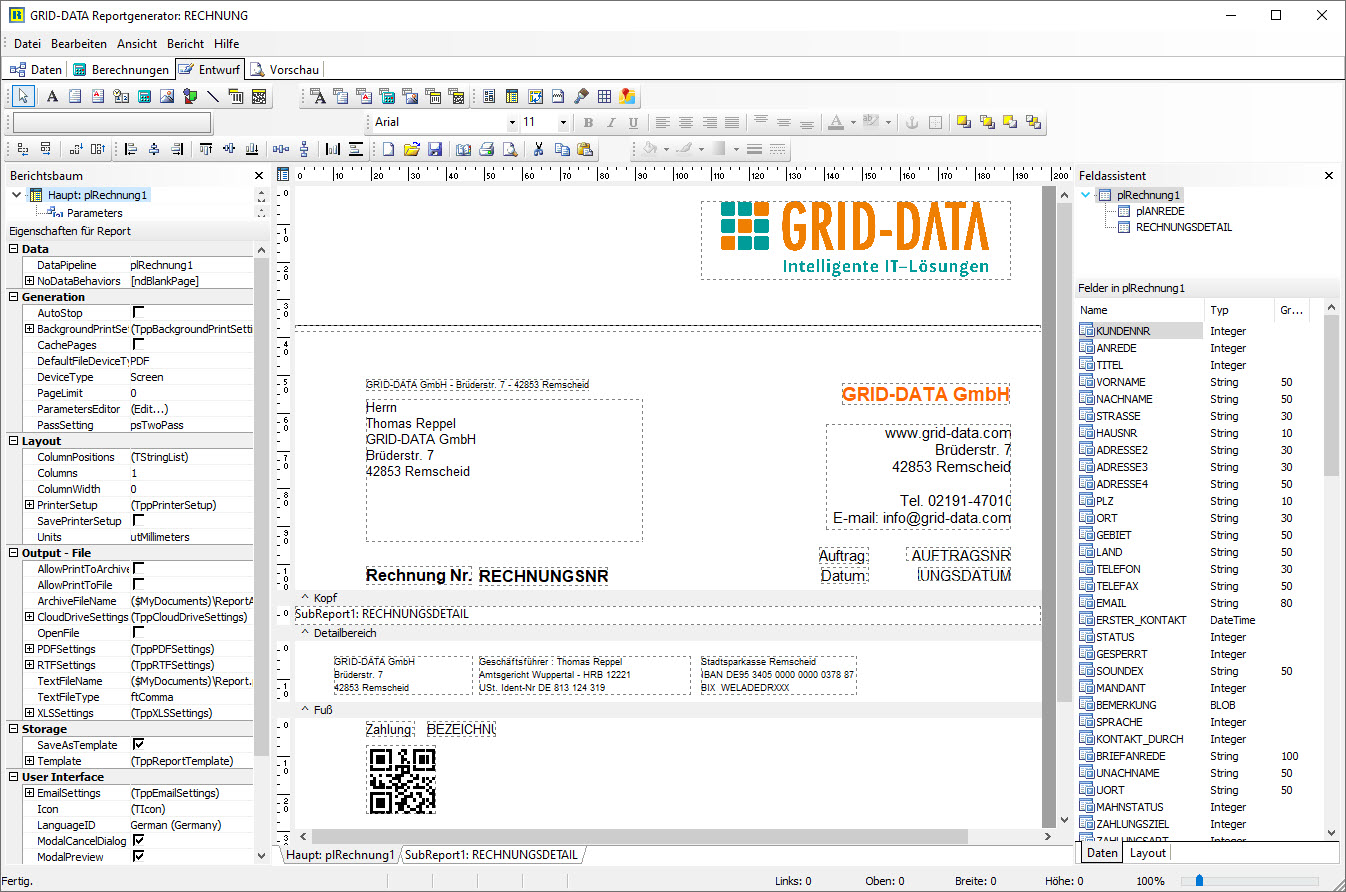Choose the Label component tool
The image size is (1346, 892).
coord(52,96)
